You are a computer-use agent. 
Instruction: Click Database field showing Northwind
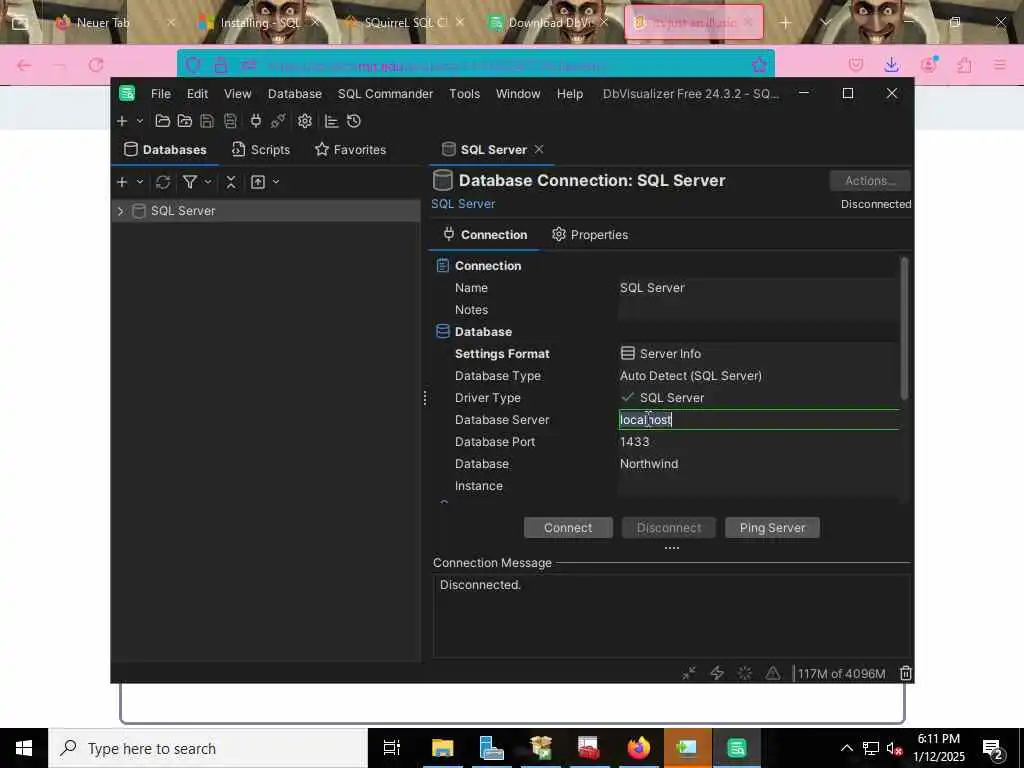(x=758, y=464)
